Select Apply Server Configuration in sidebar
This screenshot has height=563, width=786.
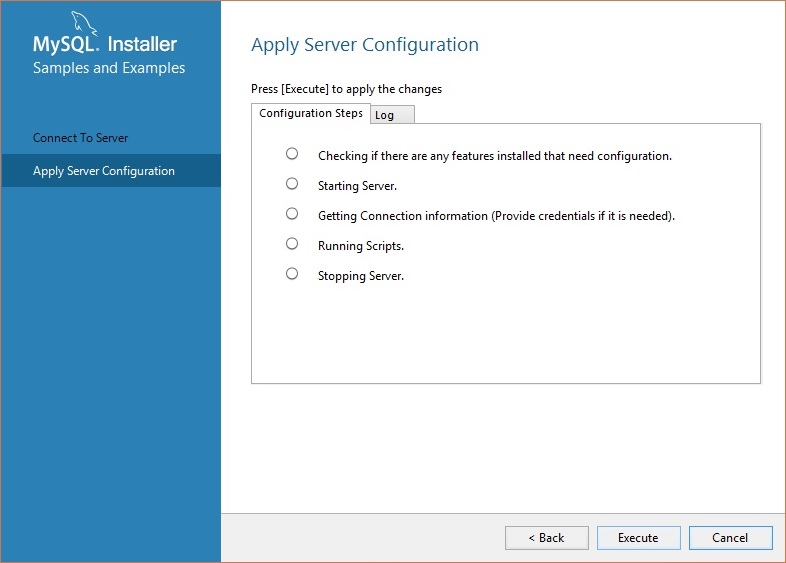click(x=111, y=170)
